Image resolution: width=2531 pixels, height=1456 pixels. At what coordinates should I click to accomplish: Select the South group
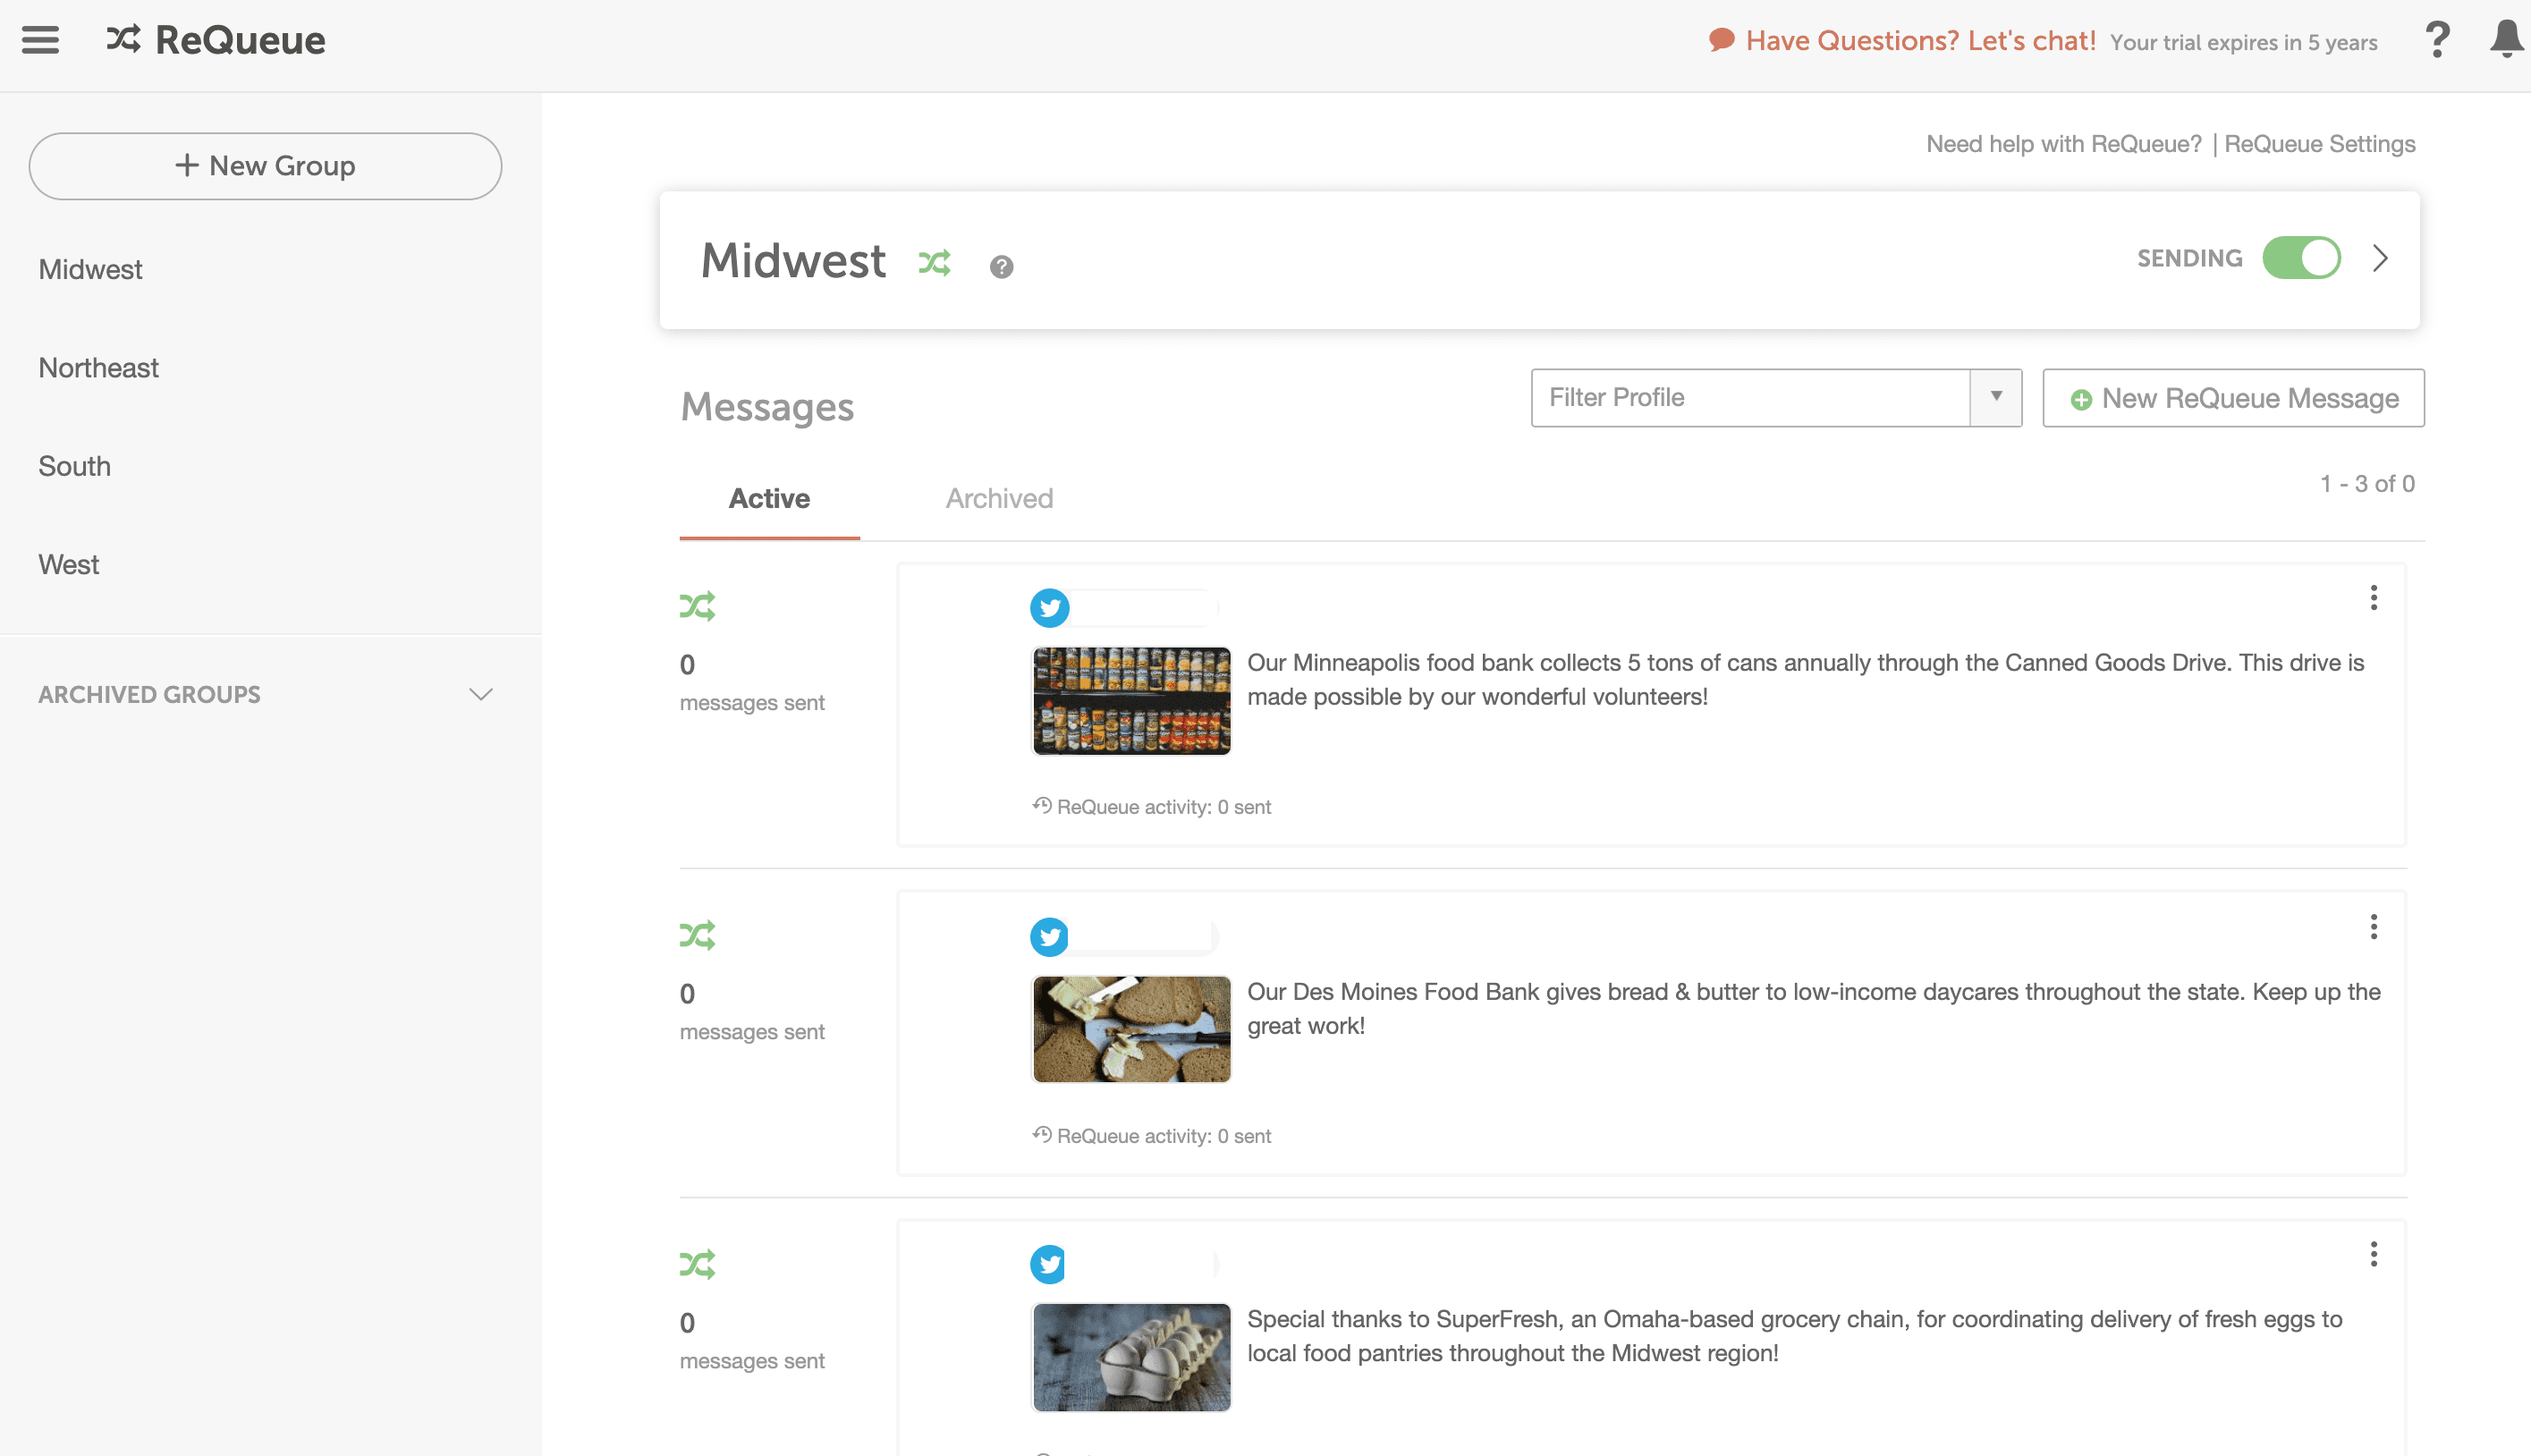74,465
